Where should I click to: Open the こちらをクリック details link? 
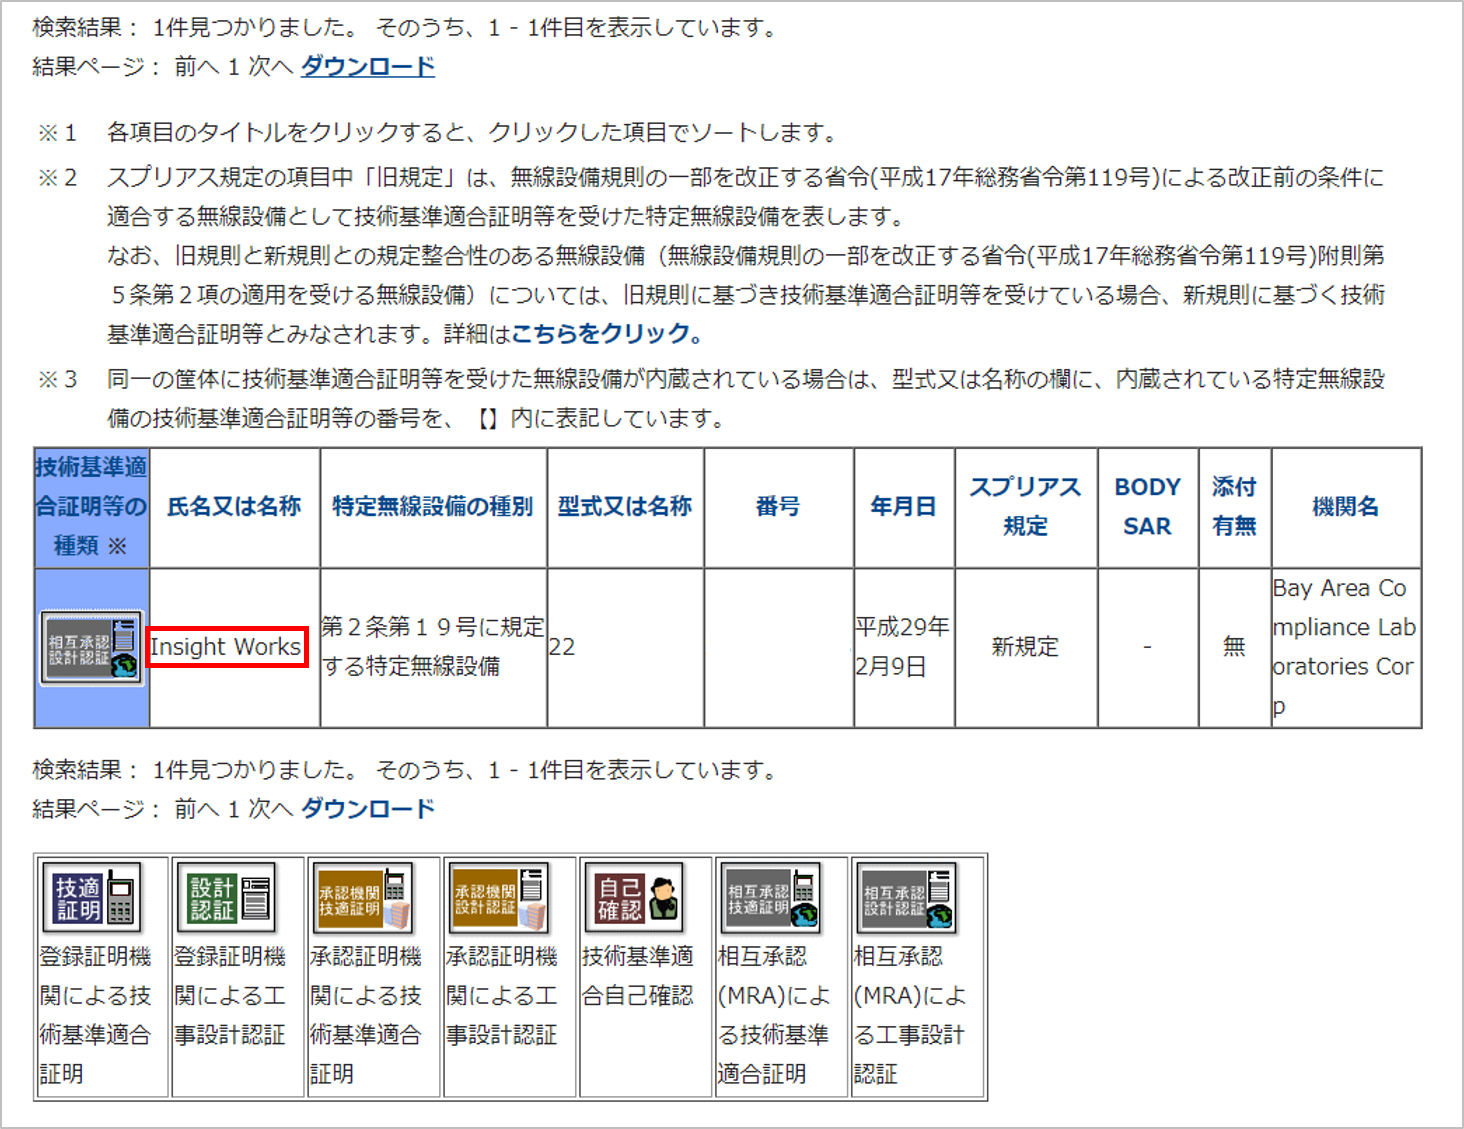tap(608, 334)
